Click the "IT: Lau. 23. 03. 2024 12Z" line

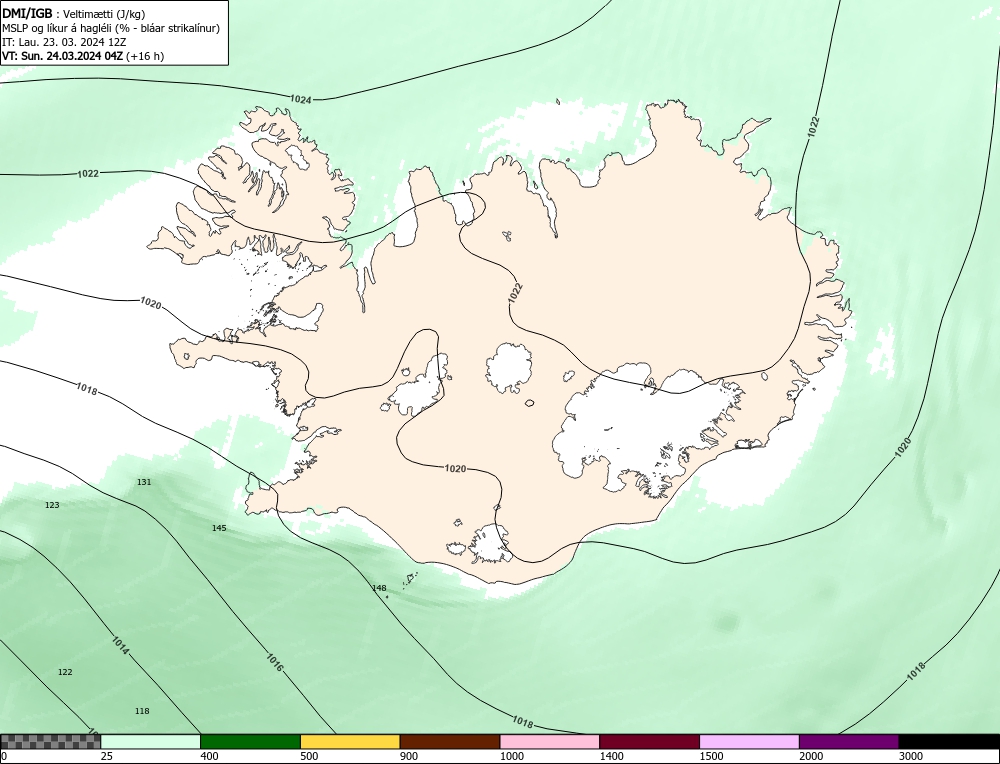64,42
